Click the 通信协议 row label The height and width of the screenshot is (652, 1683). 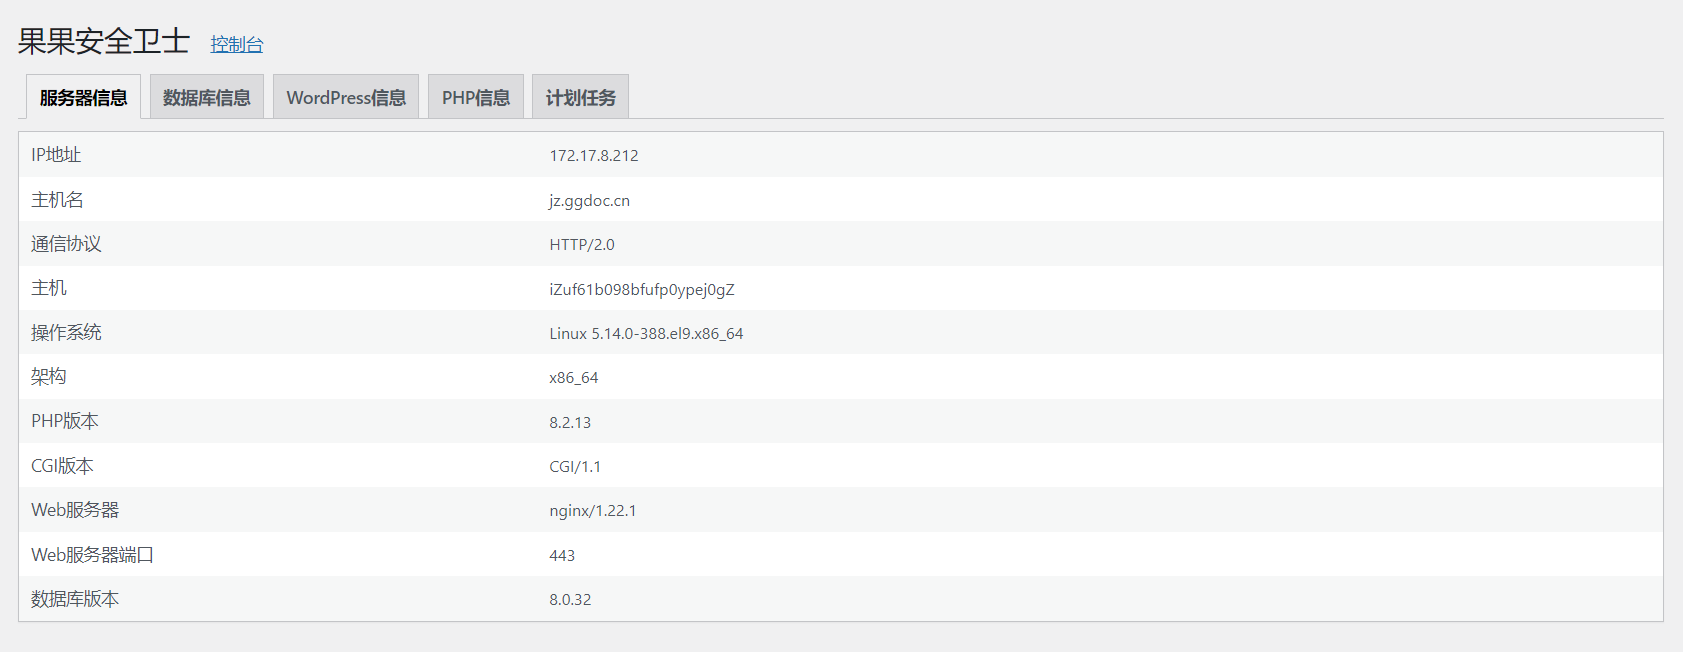66,244
